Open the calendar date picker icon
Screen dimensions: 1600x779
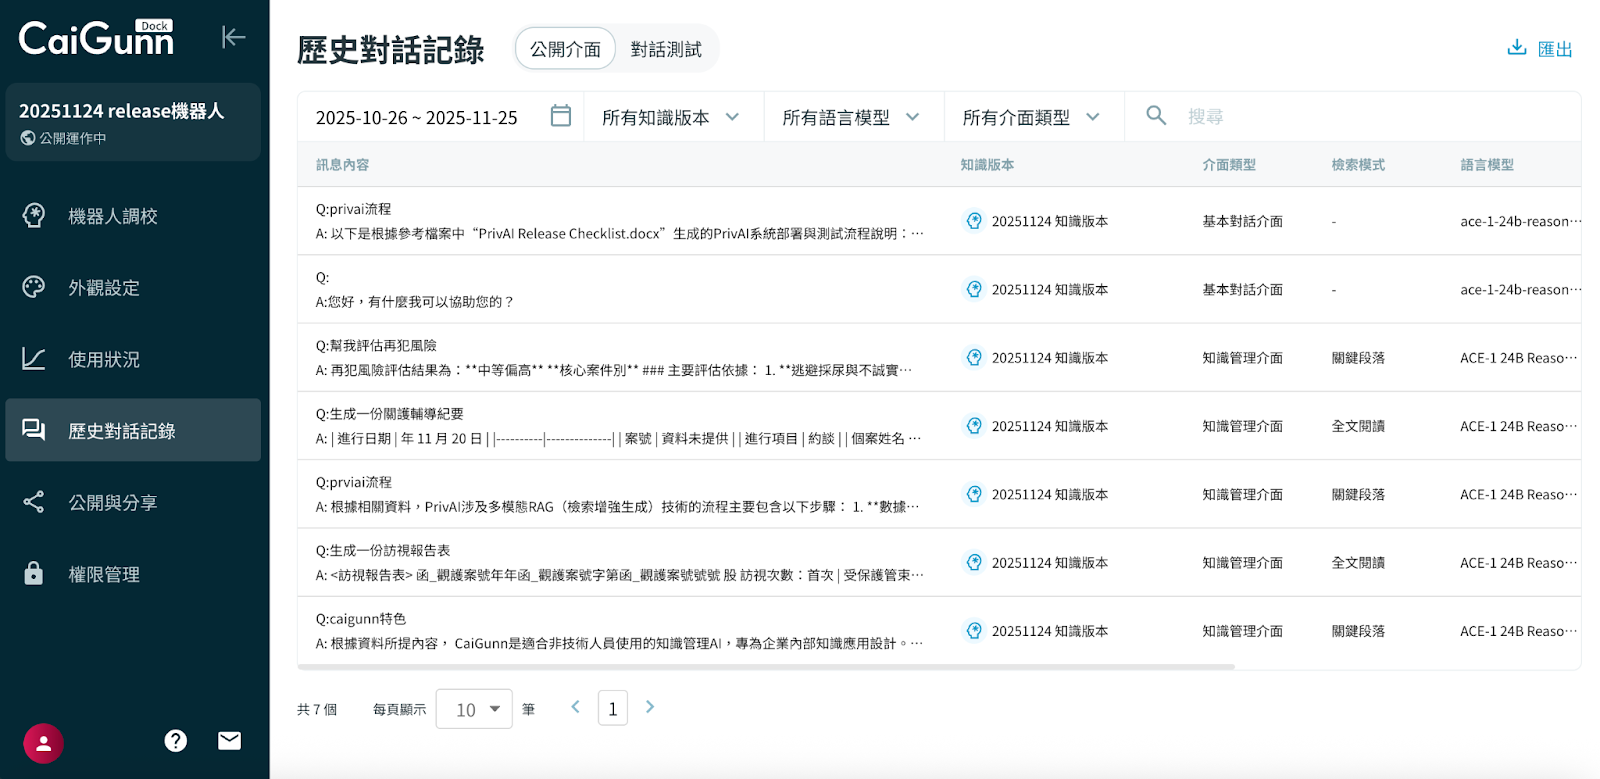click(561, 116)
